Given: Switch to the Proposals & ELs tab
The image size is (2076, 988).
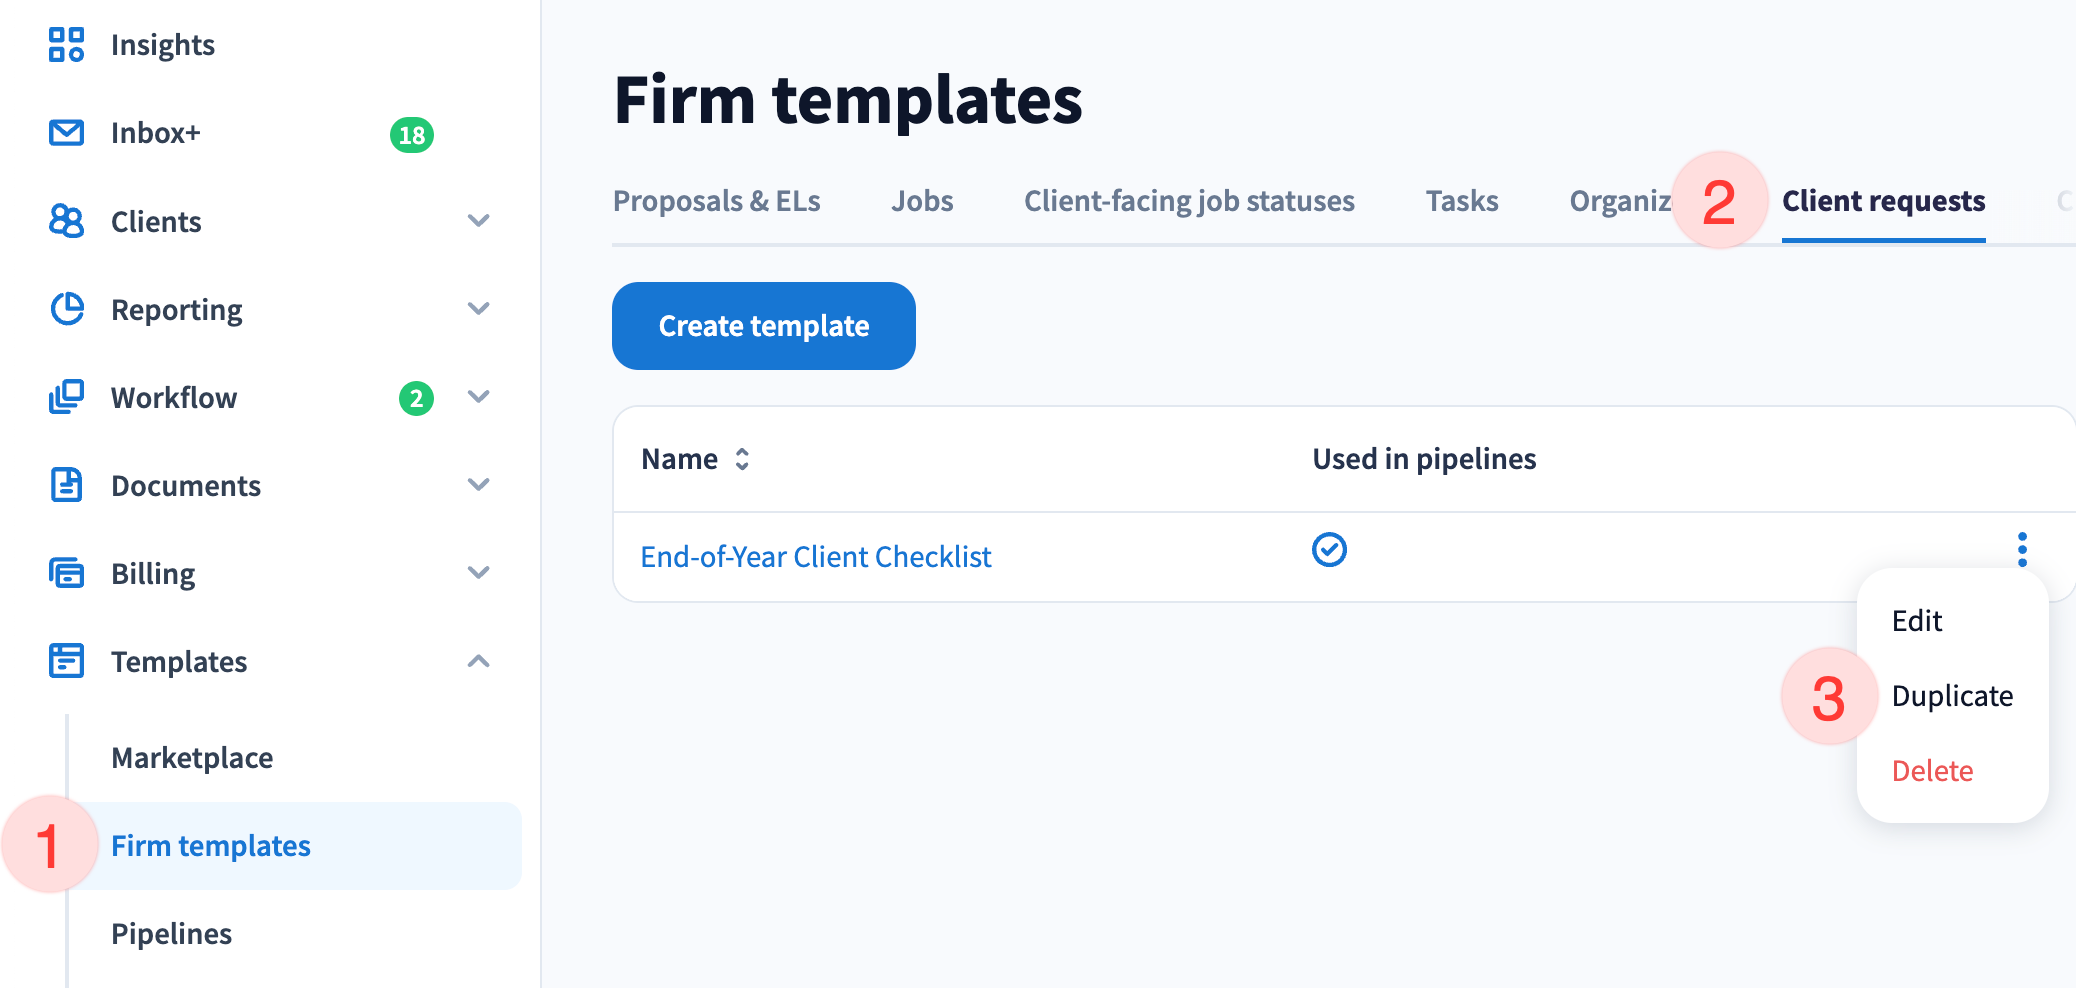Looking at the screenshot, I should click(x=716, y=201).
